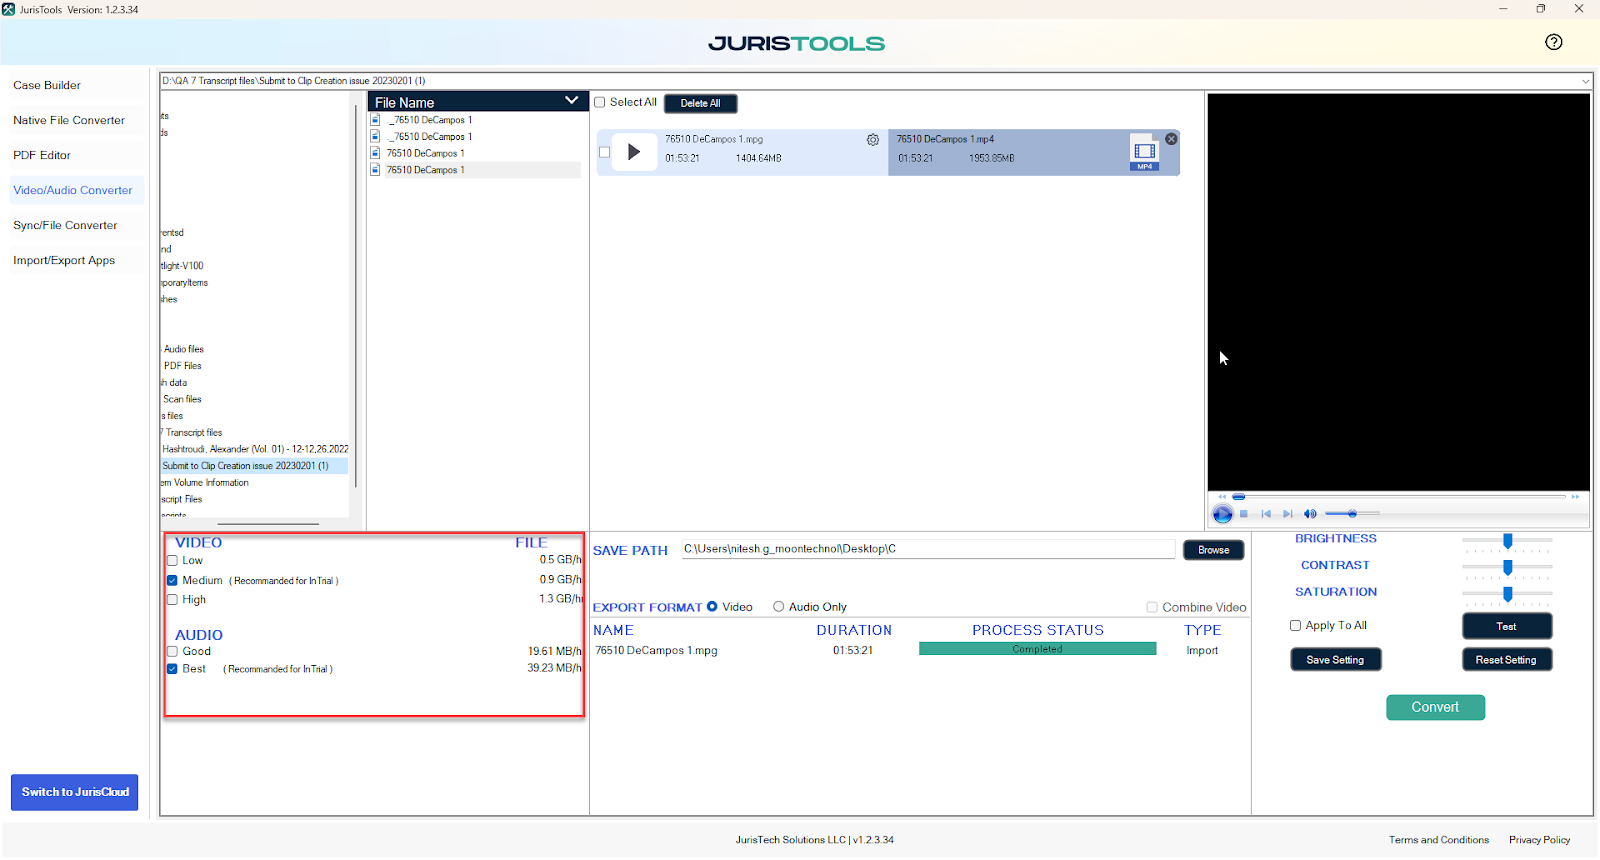The height and width of the screenshot is (860, 1600).
Task: Remove the 76510 DeCampos 1.mp4 output
Action: [x=1171, y=139]
